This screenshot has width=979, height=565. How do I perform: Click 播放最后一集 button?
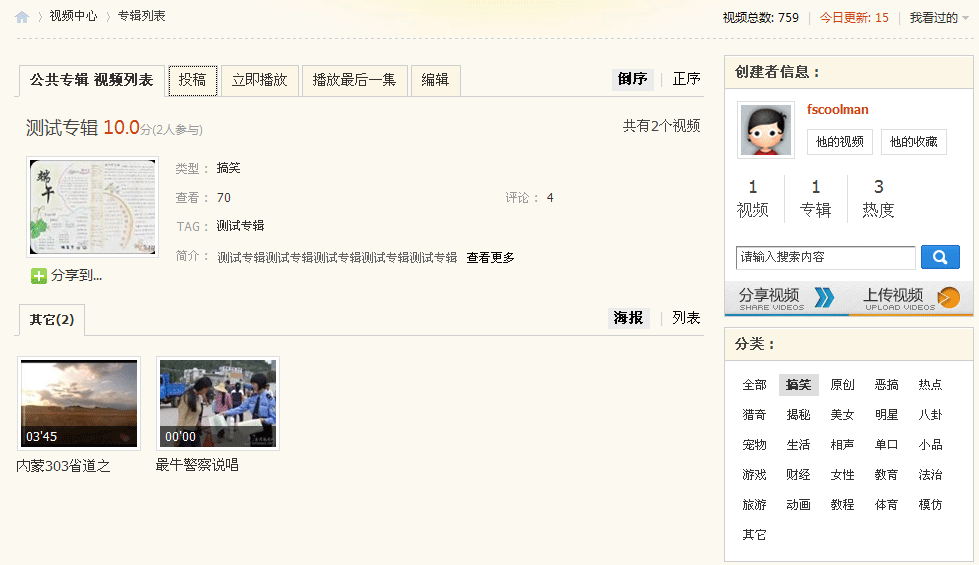[x=355, y=81]
